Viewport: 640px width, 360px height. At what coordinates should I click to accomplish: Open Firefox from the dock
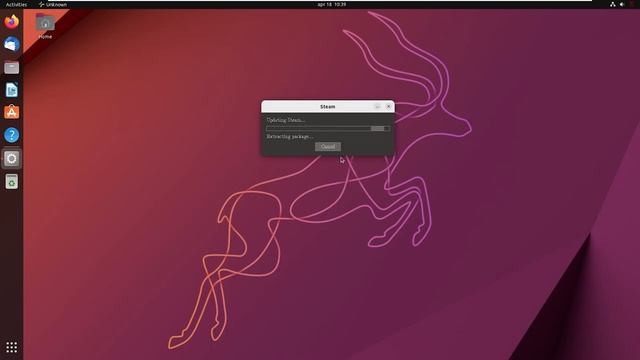click(11, 21)
